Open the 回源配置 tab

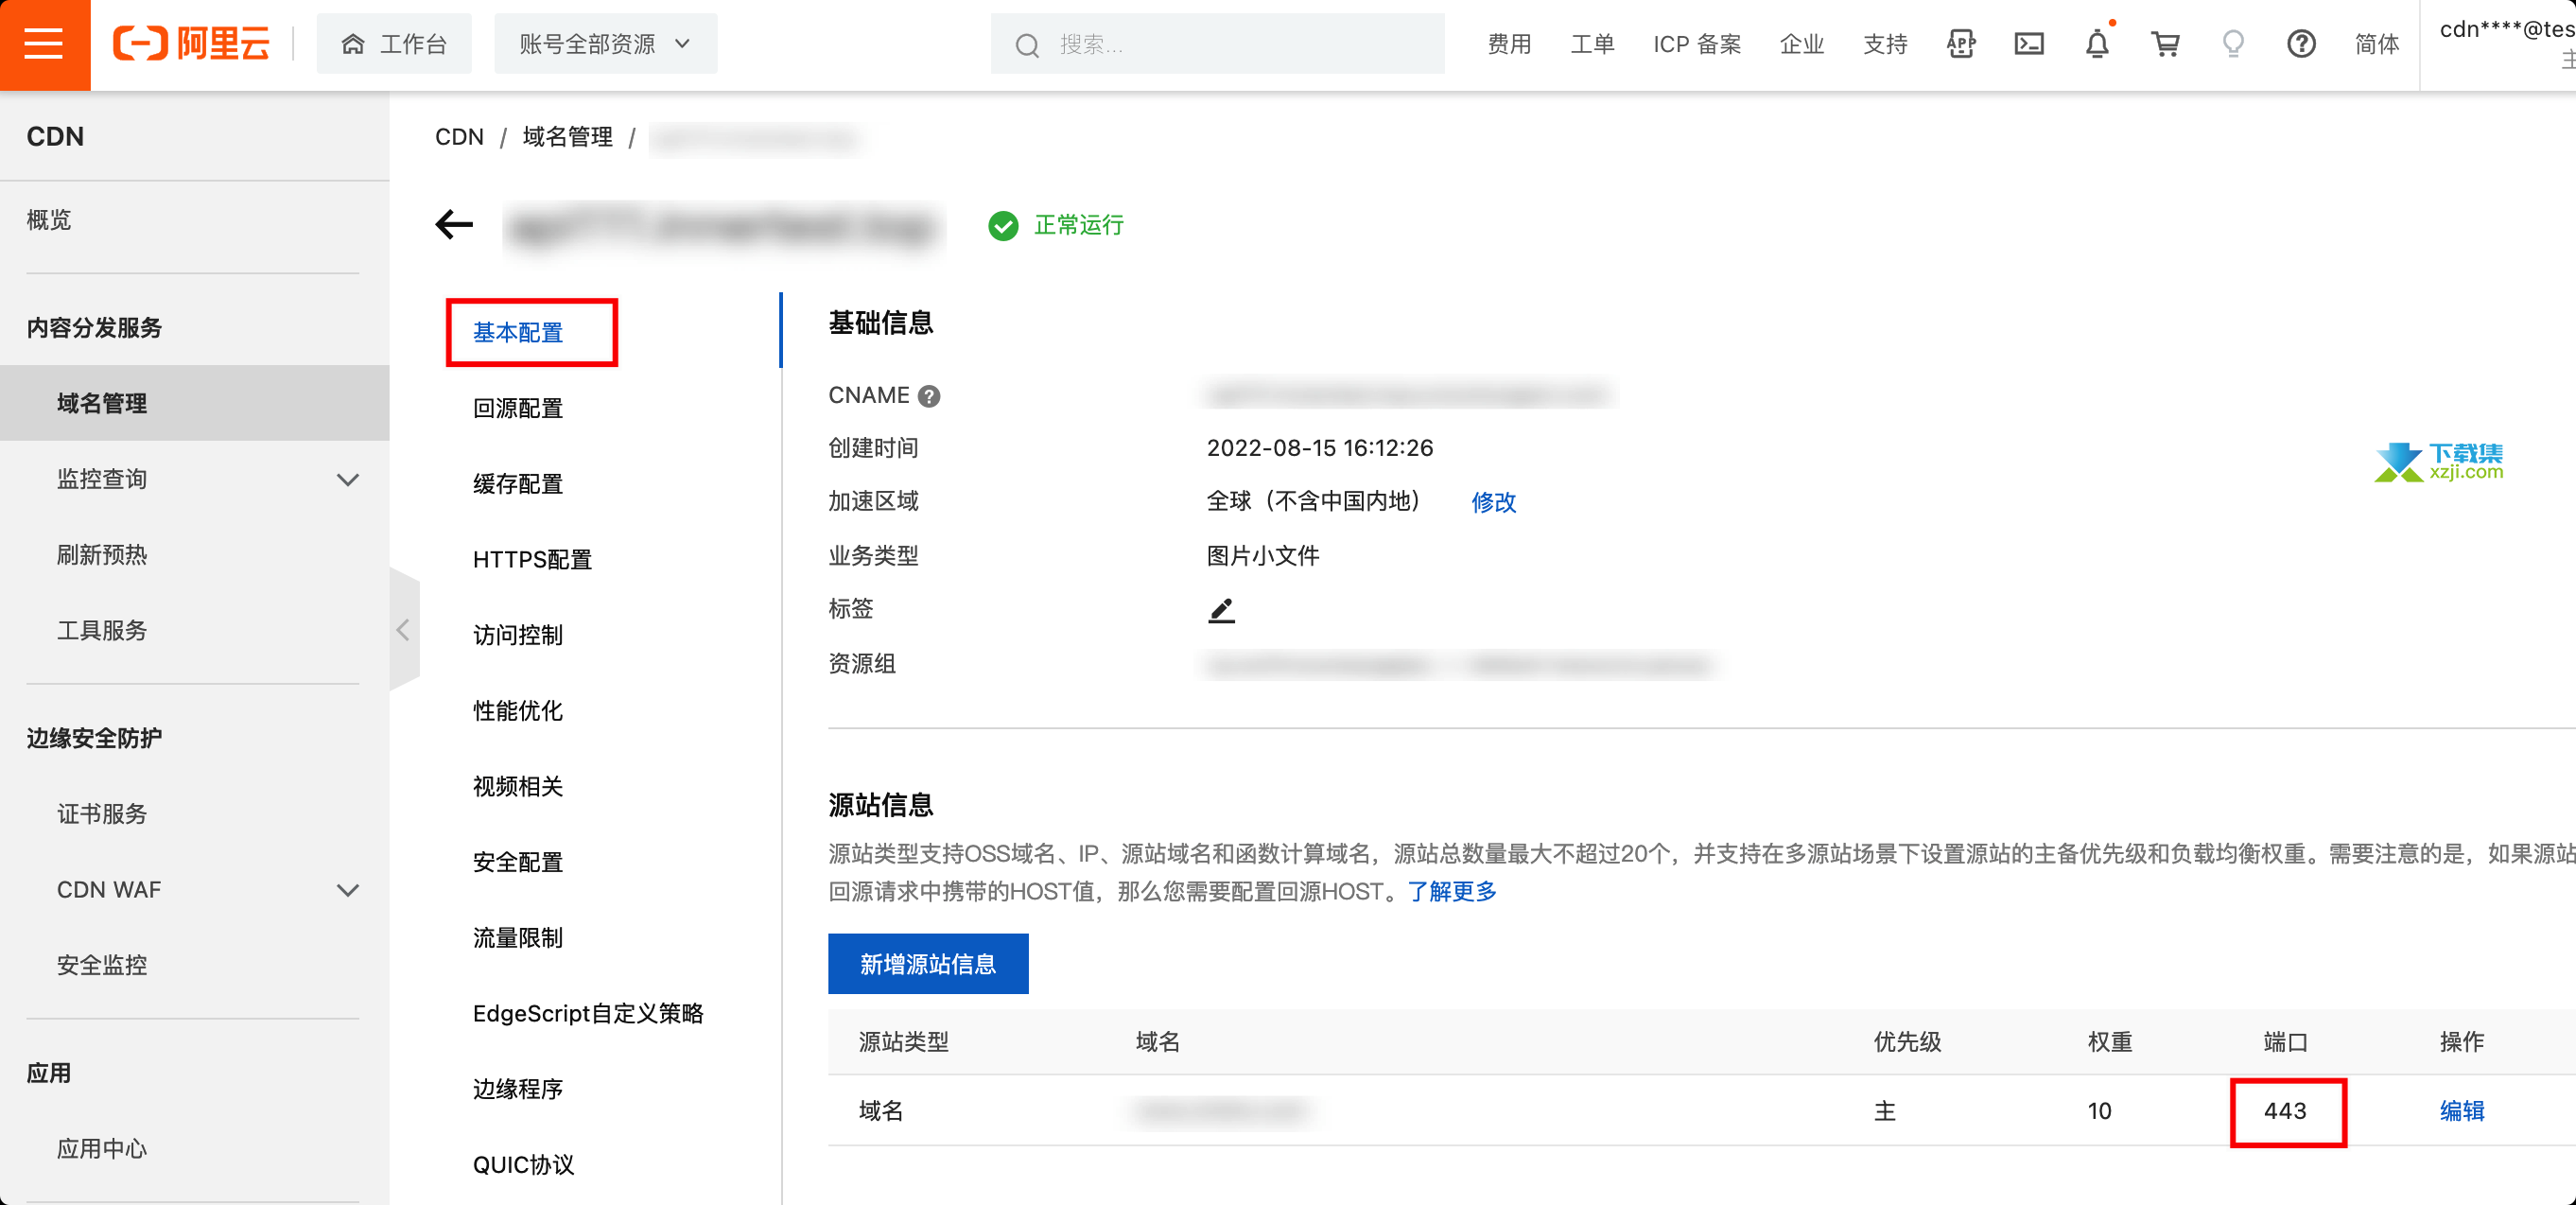point(517,408)
